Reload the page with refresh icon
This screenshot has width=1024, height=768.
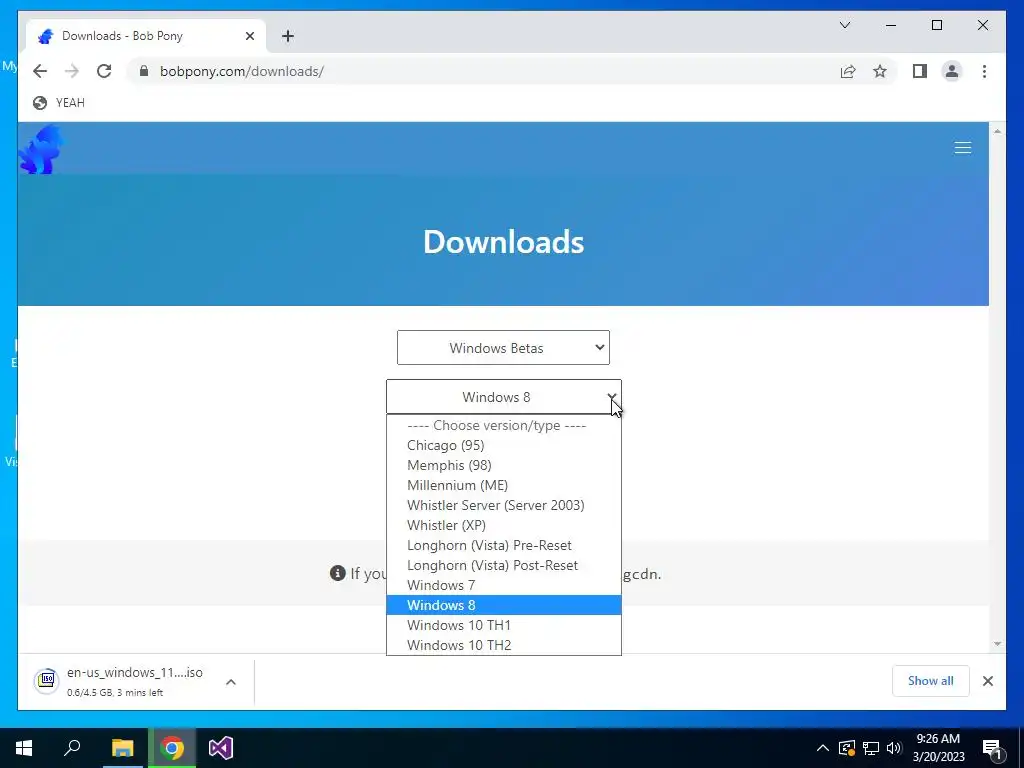(x=104, y=71)
